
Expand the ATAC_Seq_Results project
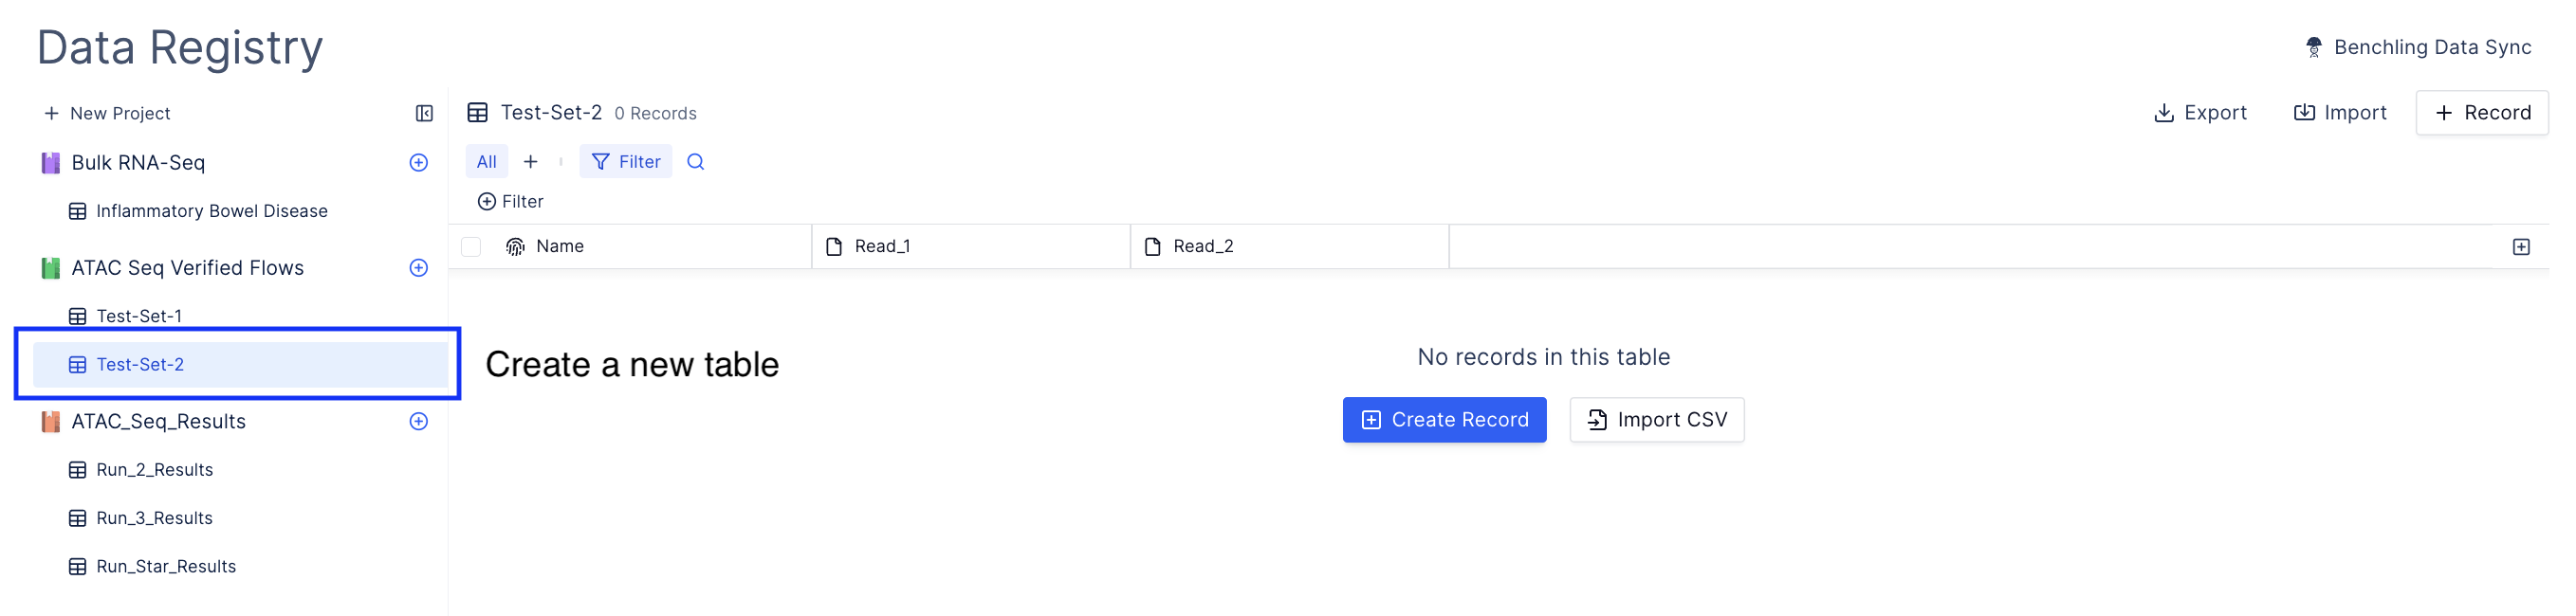coord(158,421)
